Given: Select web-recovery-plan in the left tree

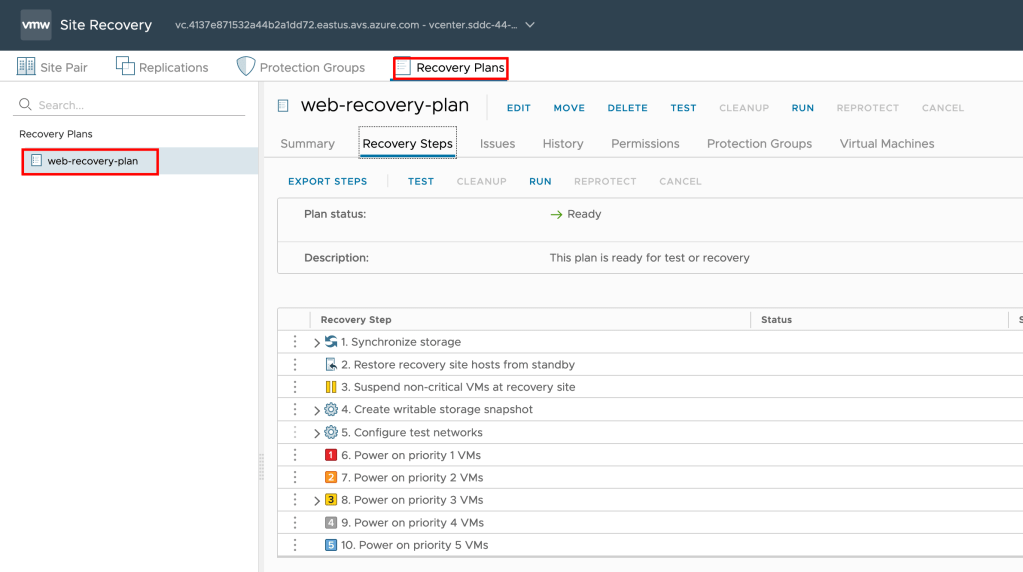Looking at the screenshot, I should click(92, 161).
